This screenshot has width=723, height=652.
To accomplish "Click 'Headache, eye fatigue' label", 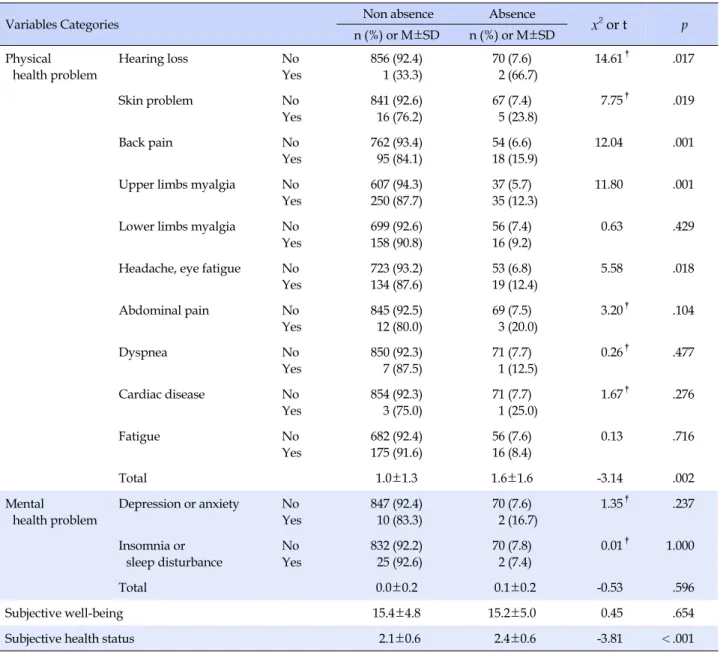I will pyautogui.click(x=179, y=268).
